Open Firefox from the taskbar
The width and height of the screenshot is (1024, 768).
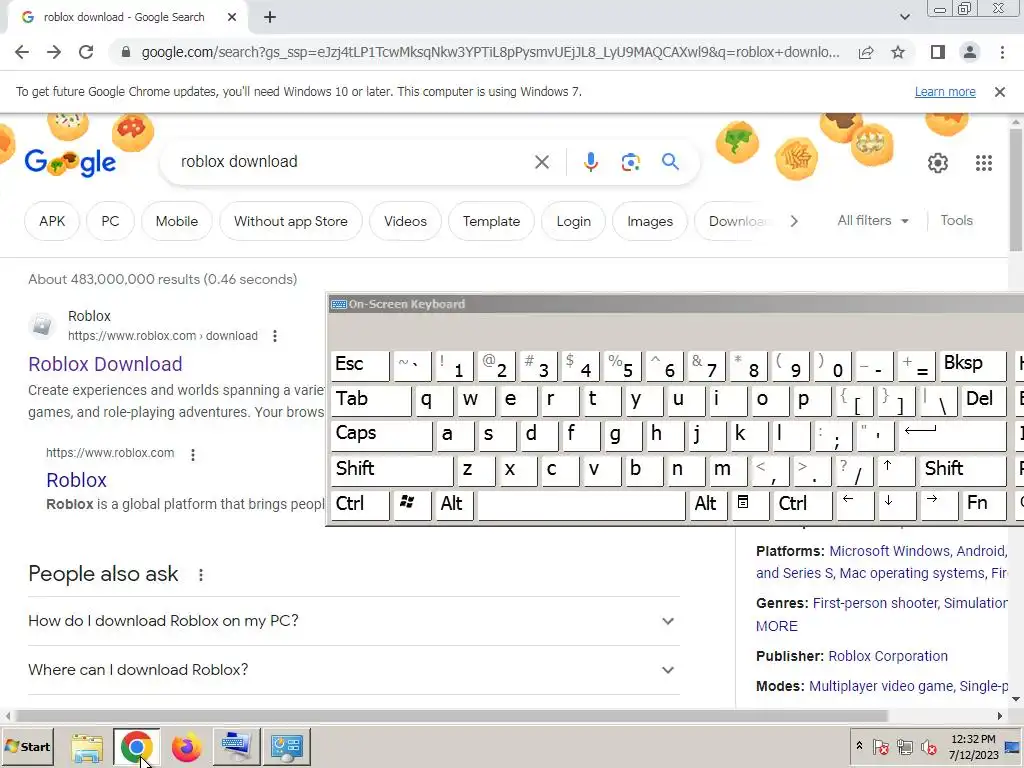(187, 747)
